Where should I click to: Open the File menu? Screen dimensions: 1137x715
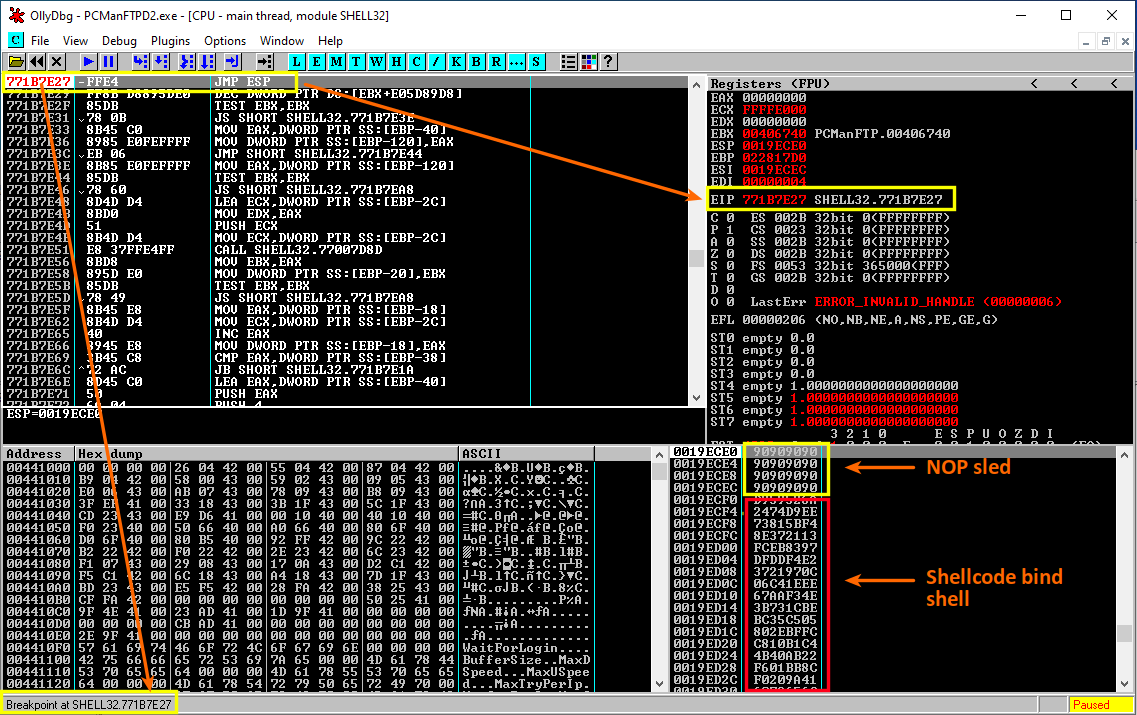(x=41, y=41)
